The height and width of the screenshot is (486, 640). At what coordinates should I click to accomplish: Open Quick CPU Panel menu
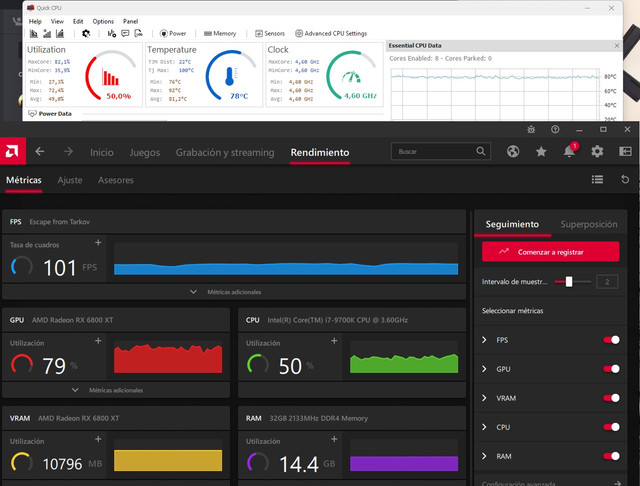click(x=131, y=21)
